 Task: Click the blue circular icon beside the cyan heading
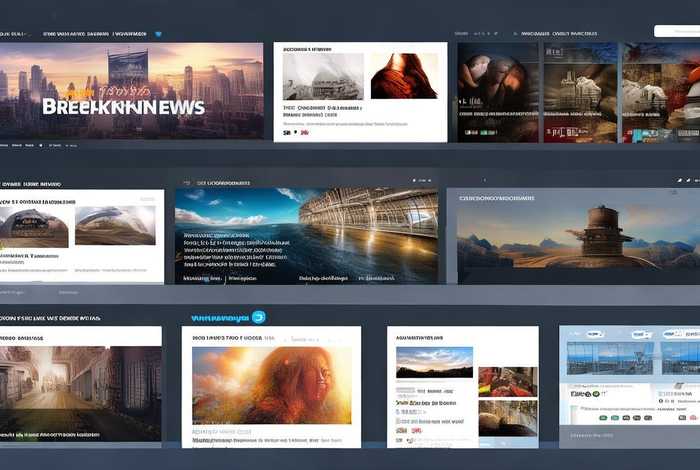[x=258, y=317]
